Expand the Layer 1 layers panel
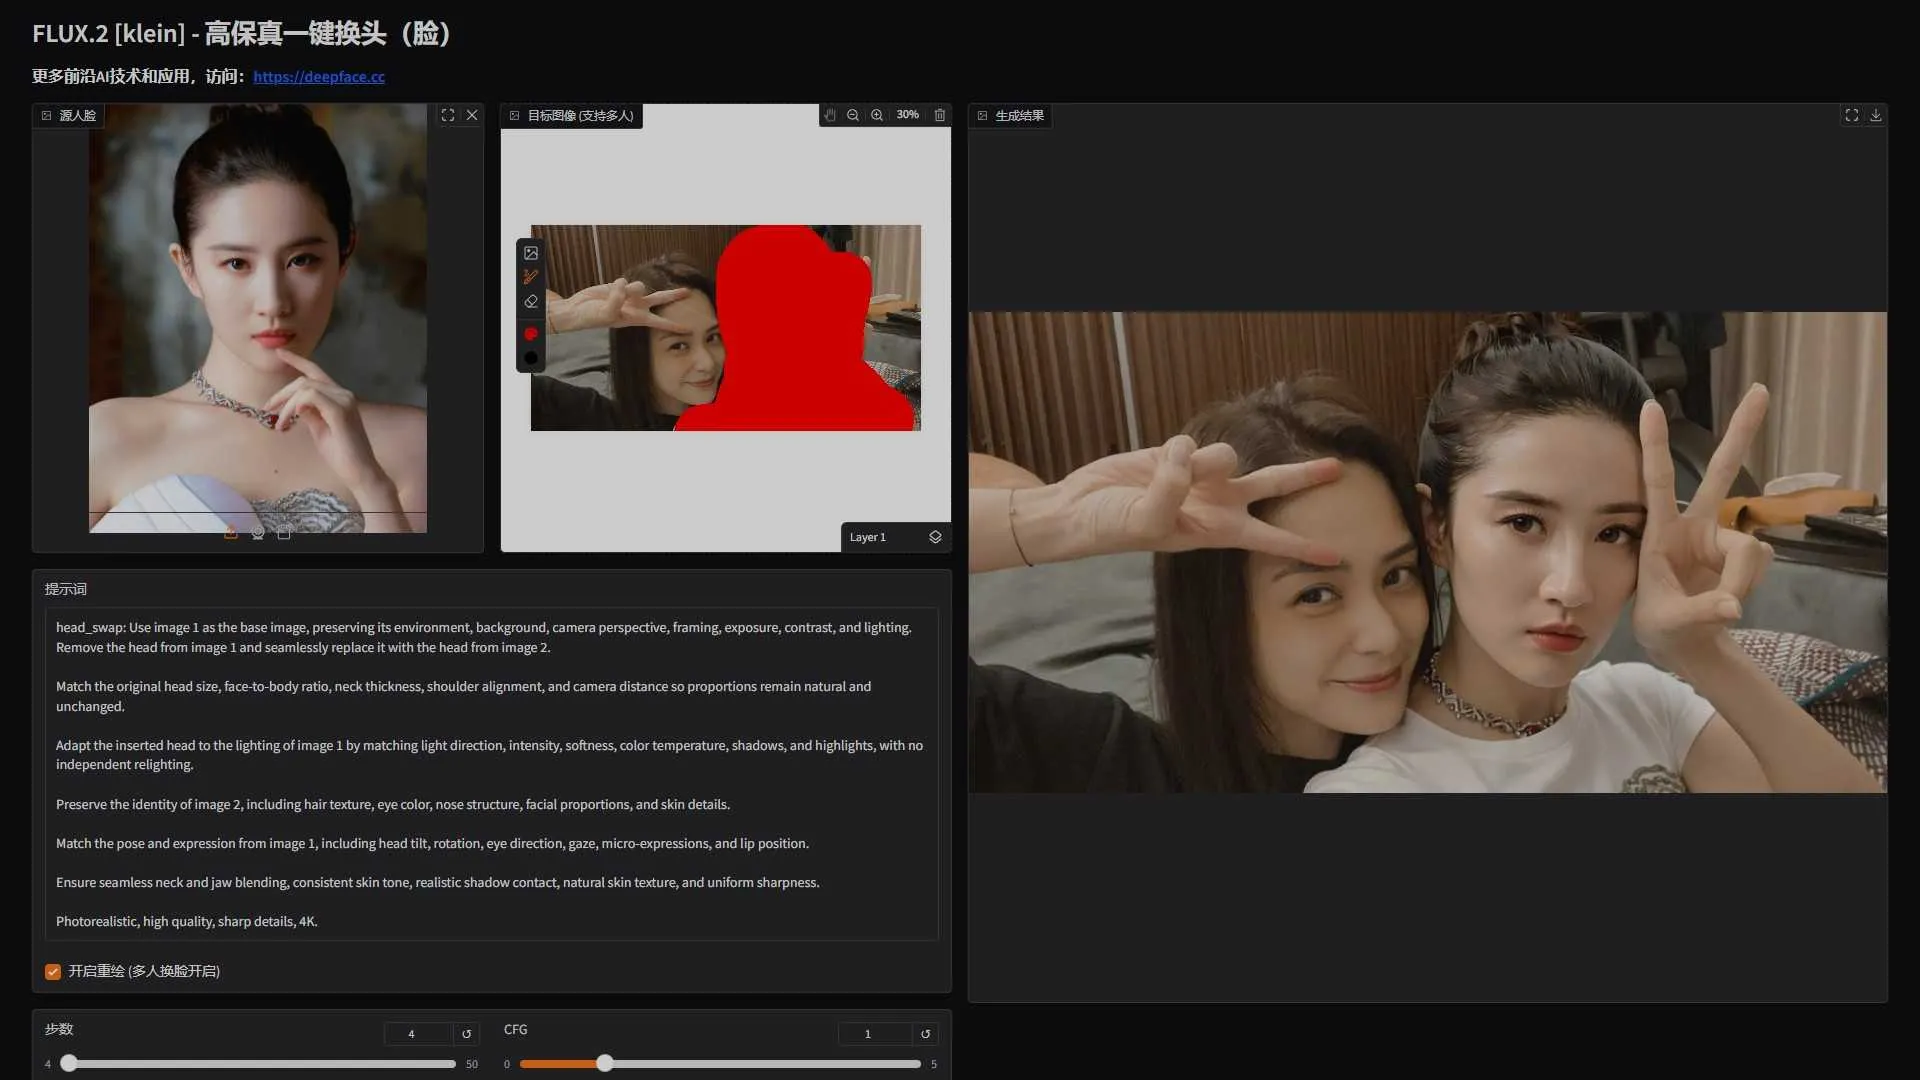The image size is (1920, 1080). coord(935,537)
